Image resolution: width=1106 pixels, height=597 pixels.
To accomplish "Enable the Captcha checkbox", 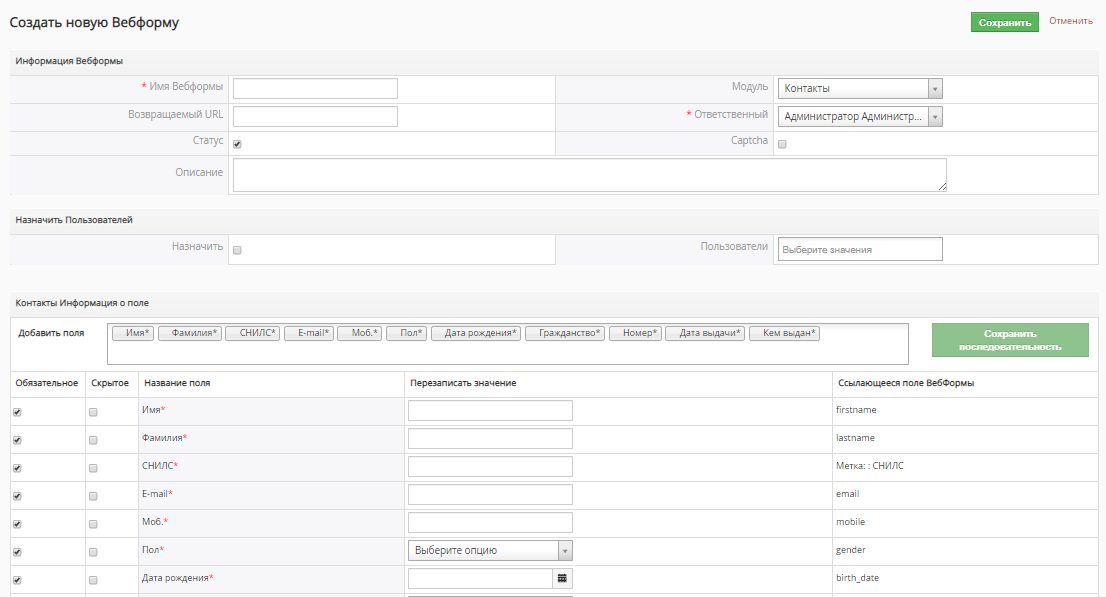I will coord(782,144).
